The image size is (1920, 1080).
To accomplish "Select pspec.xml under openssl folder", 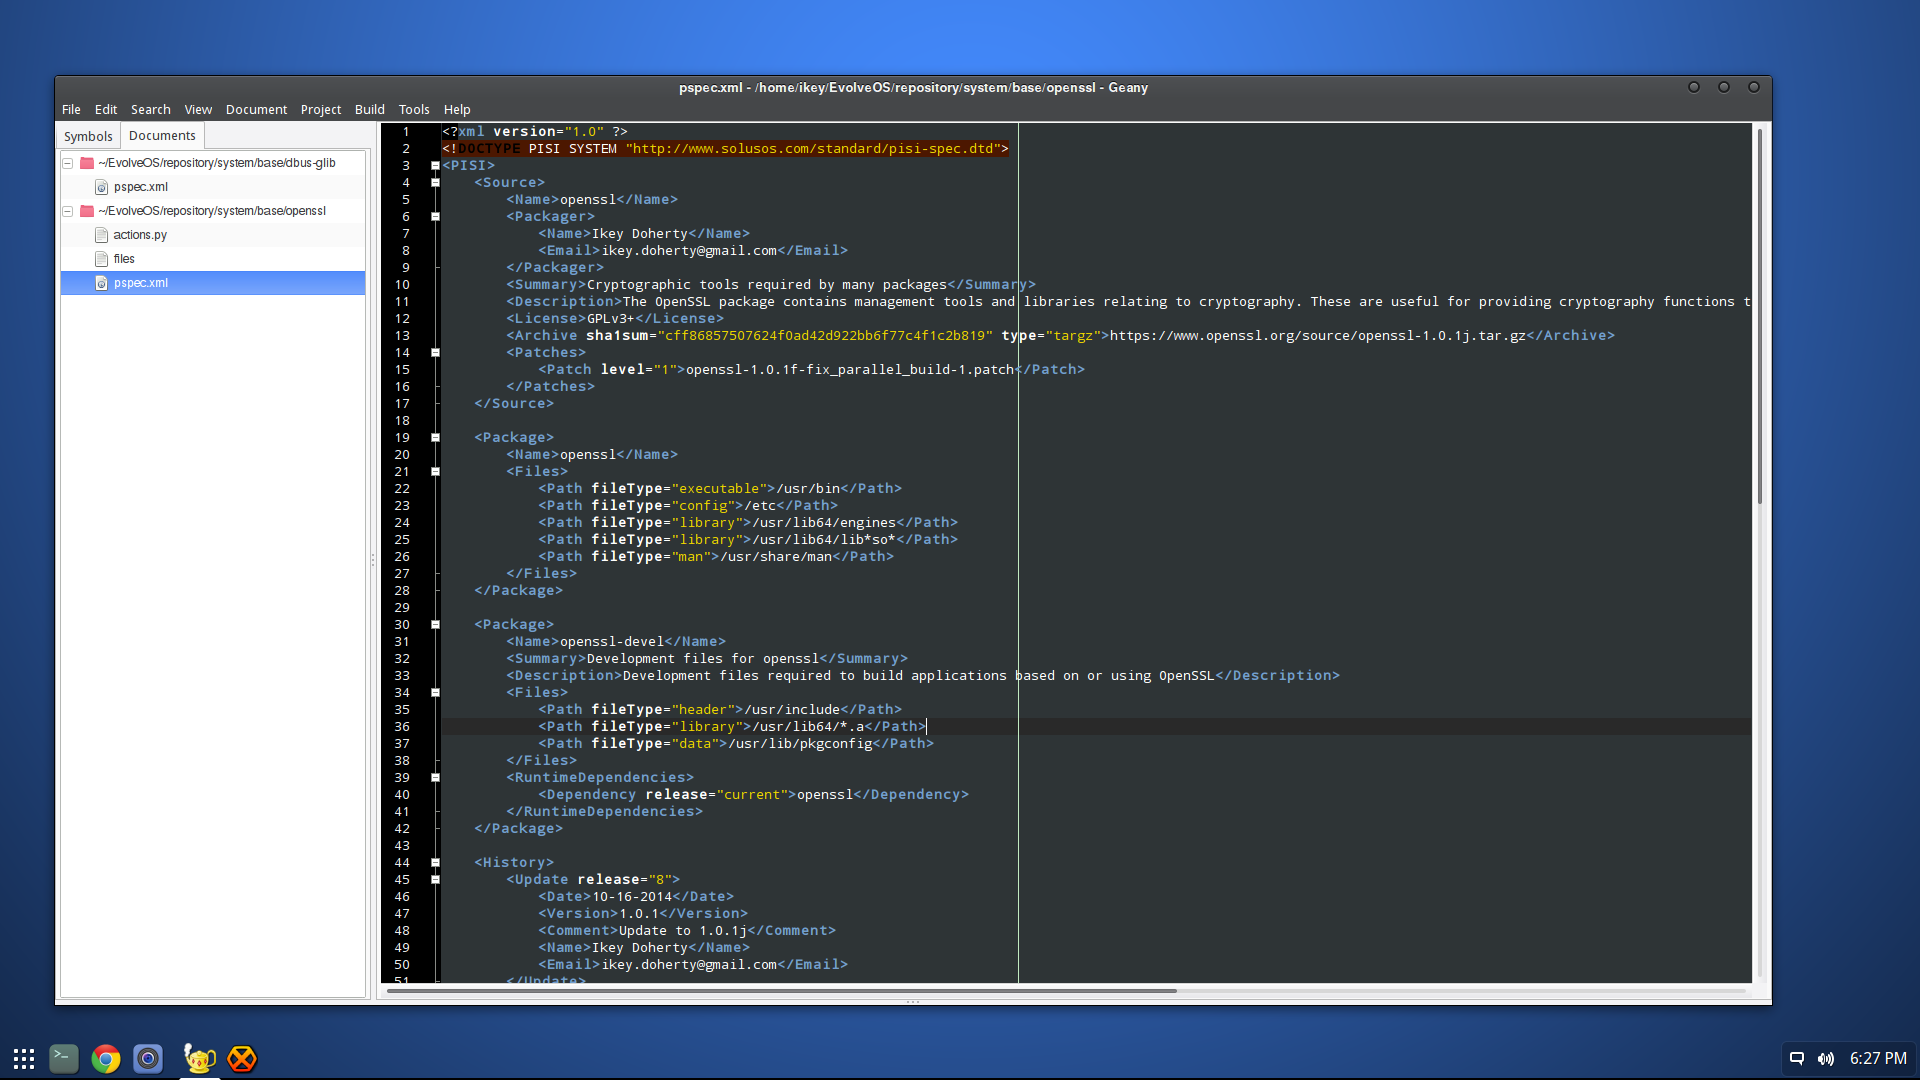I will (213, 283).
